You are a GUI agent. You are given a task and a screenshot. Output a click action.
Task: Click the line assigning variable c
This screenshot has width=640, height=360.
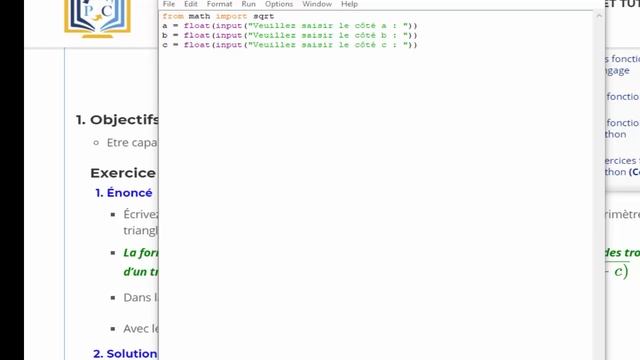point(290,45)
